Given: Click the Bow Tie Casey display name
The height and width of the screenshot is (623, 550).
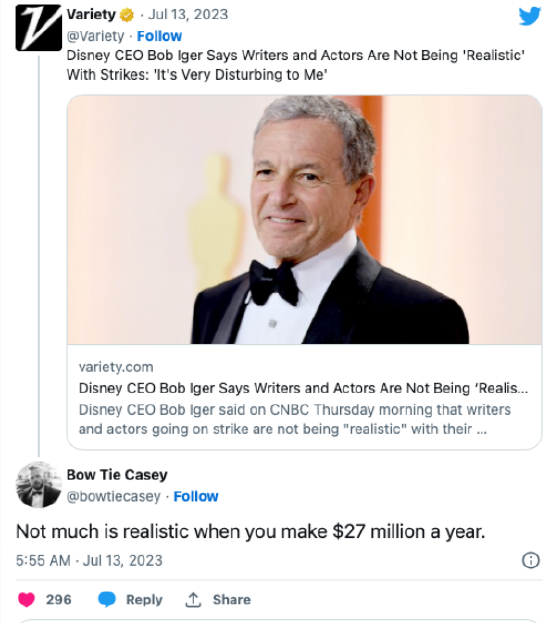Looking at the screenshot, I should pos(117,475).
